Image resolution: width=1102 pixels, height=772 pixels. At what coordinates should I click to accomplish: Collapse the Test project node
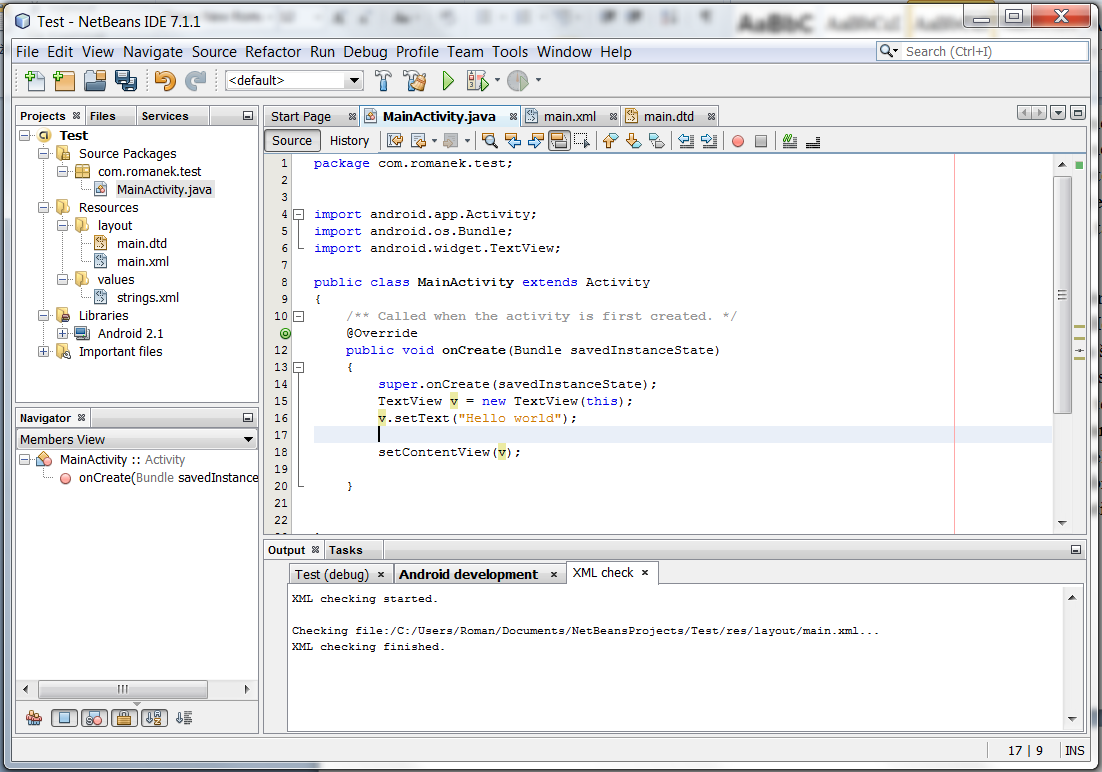point(25,135)
